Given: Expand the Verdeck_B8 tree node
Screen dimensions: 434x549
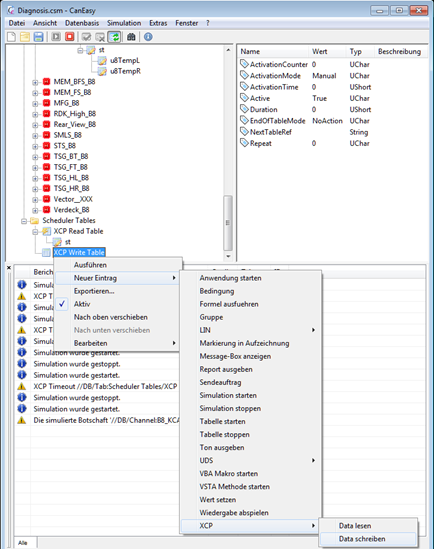Looking at the screenshot, I should 35,210.
